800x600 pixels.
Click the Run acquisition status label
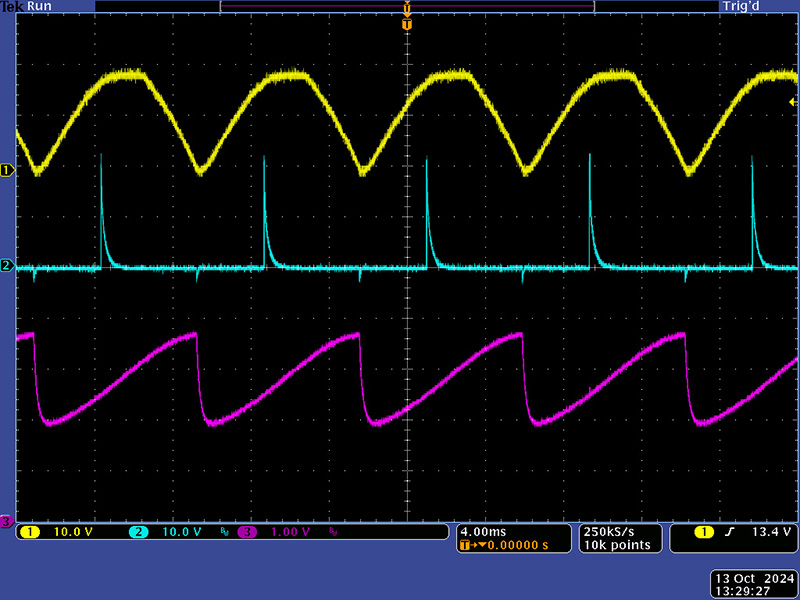(40, 6)
